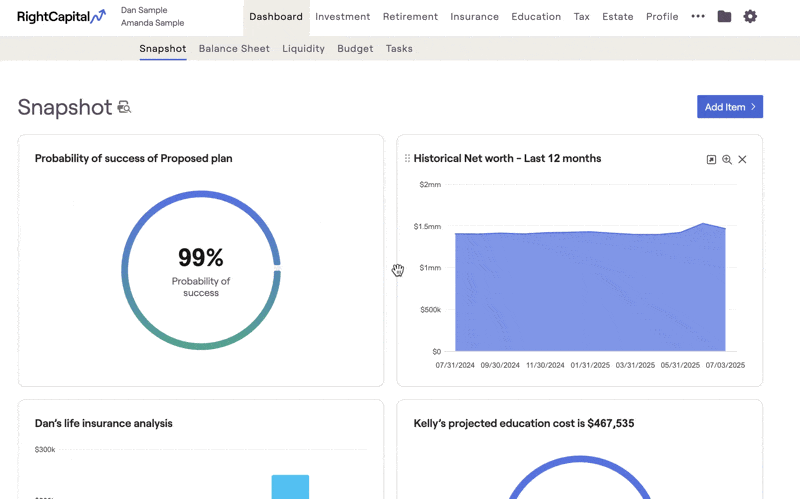This screenshot has height=499, width=800.
Task: Click the Dan Sample client name
Action: click(x=144, y=10)
